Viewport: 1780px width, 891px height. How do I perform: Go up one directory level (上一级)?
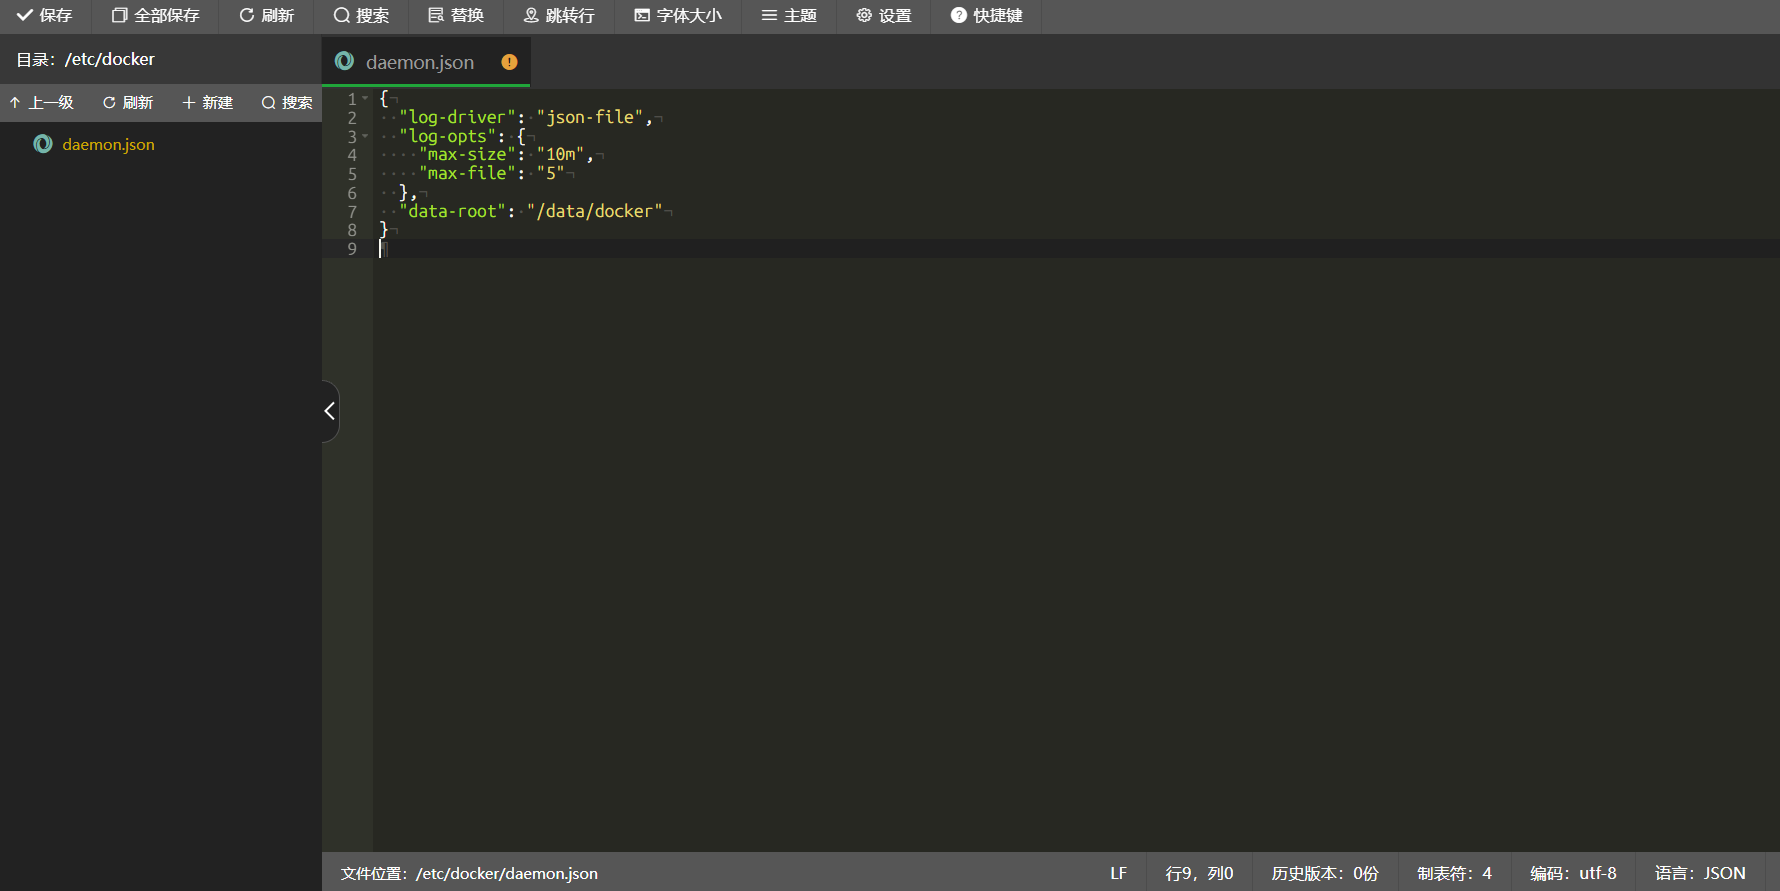tap(42, 103)
